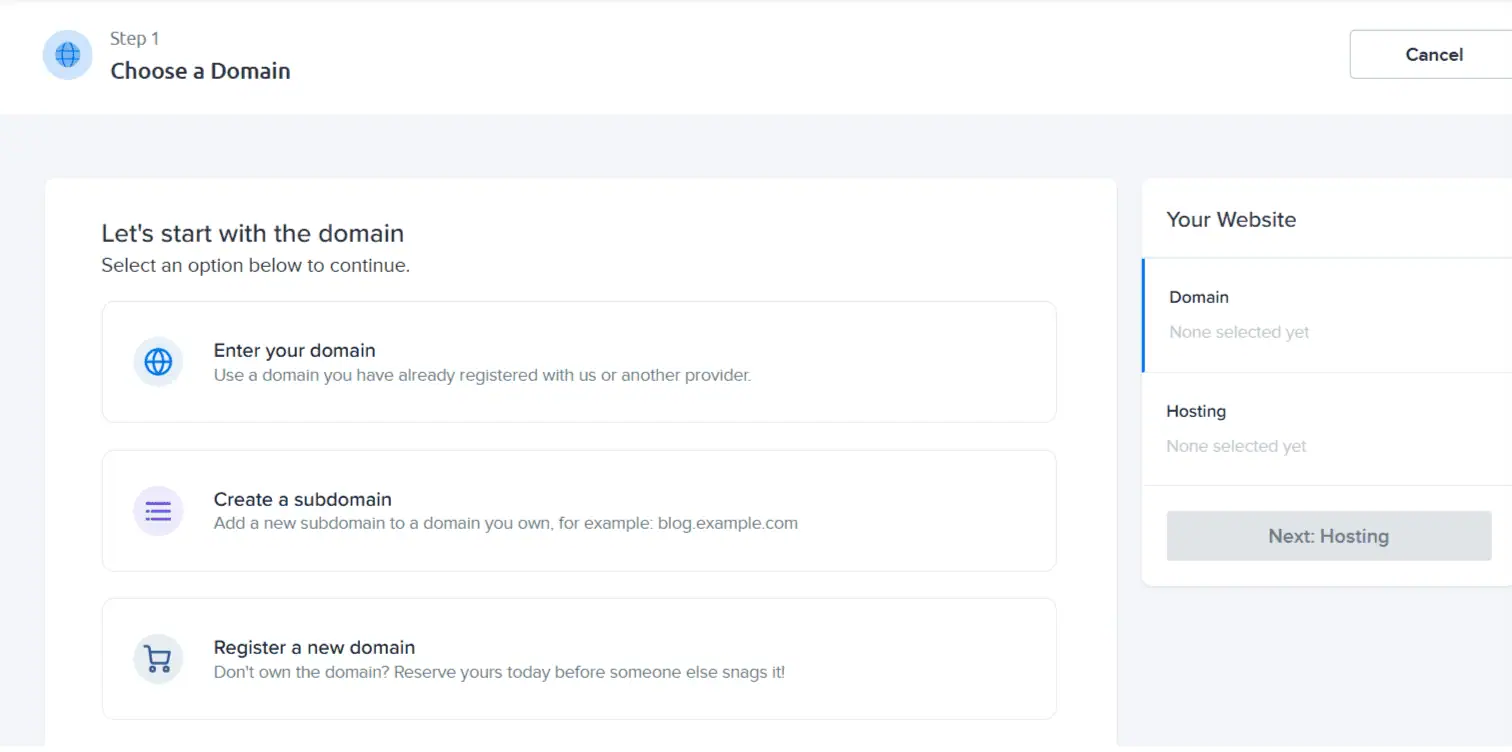The height and width of the screenshot is (752, 1512).
Task: Click the Let's start with the domain heading
Action: pos(253,234)
